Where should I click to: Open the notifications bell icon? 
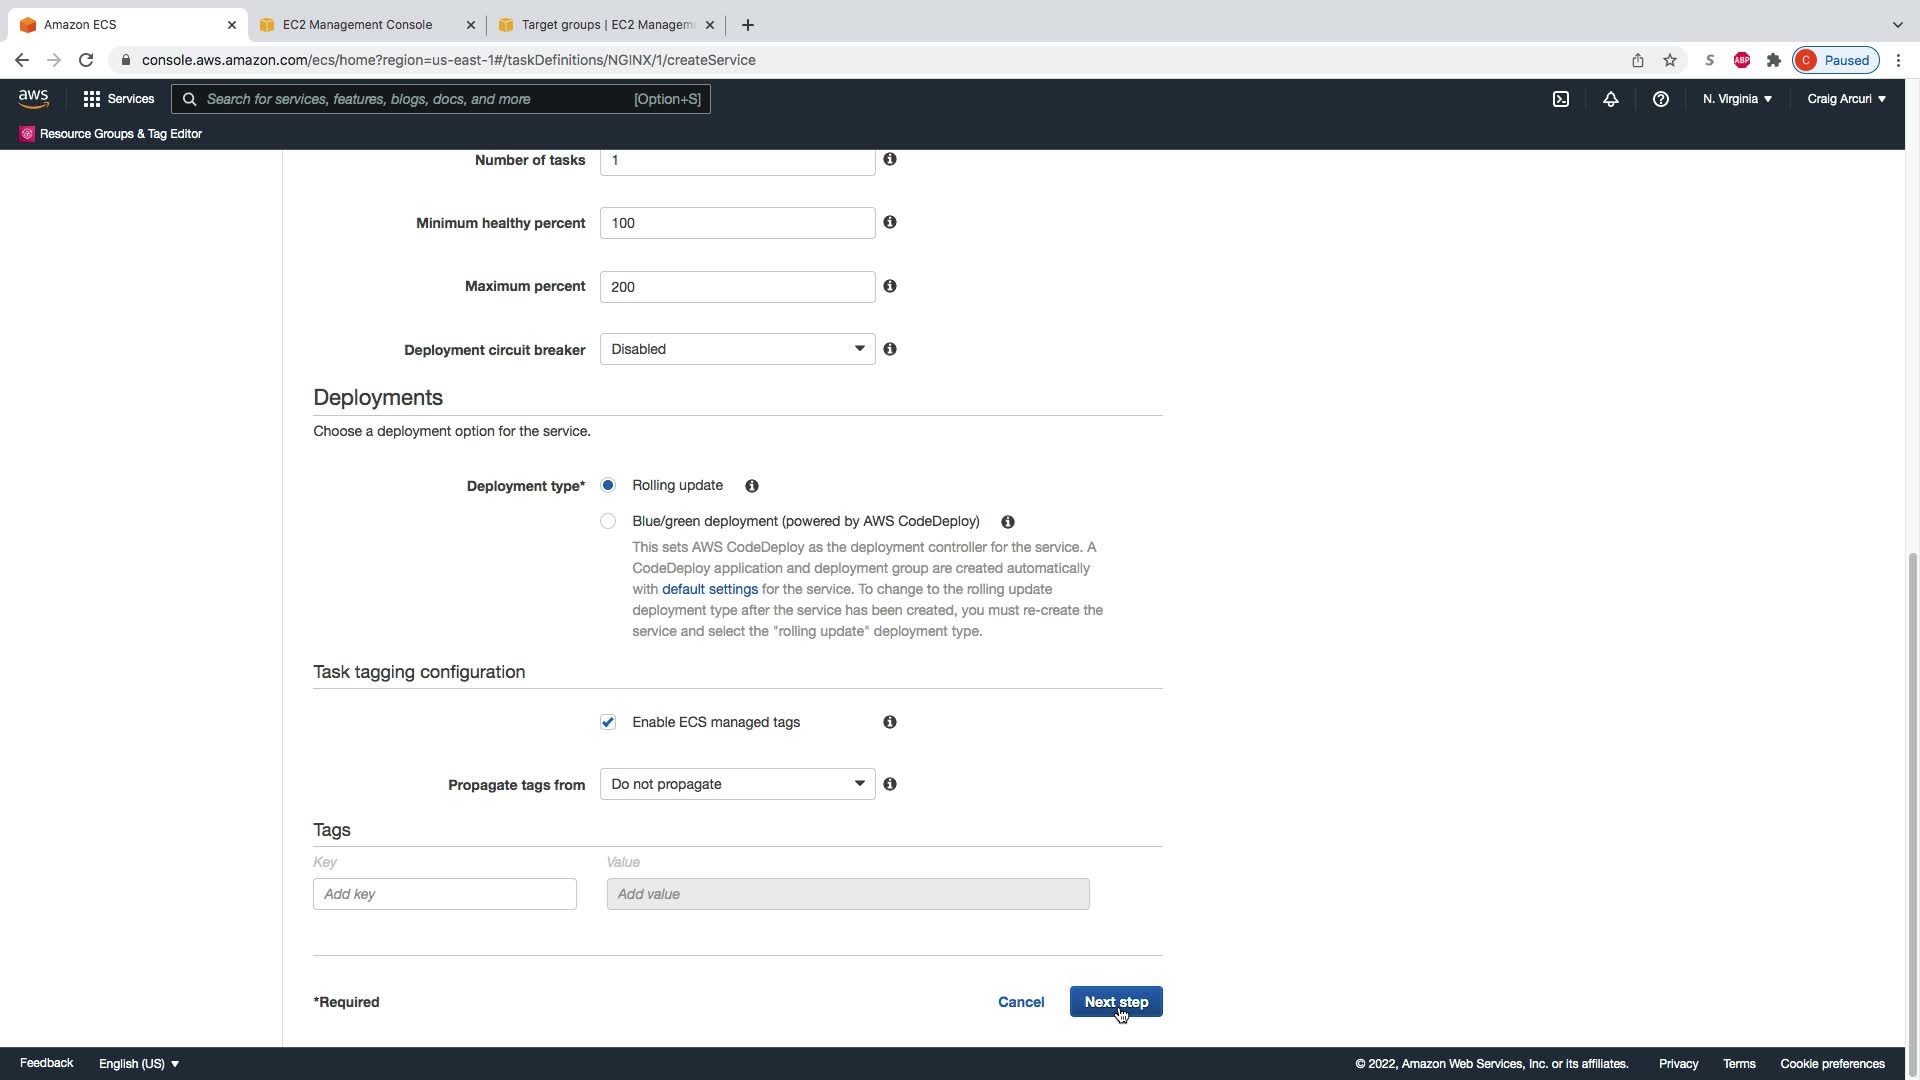1610,99
